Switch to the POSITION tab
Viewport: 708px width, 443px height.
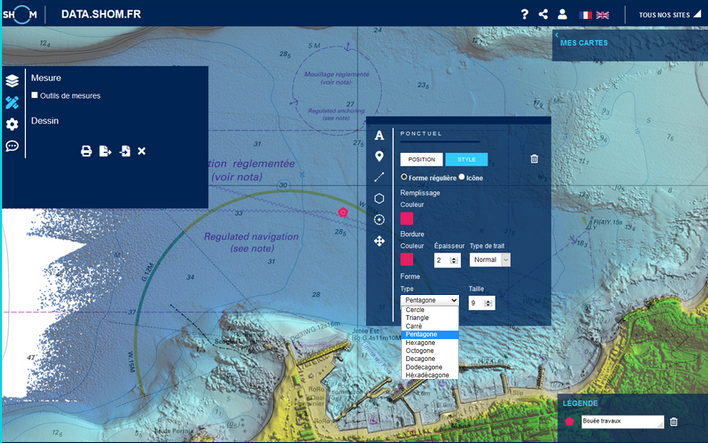(x=421, y=159)
